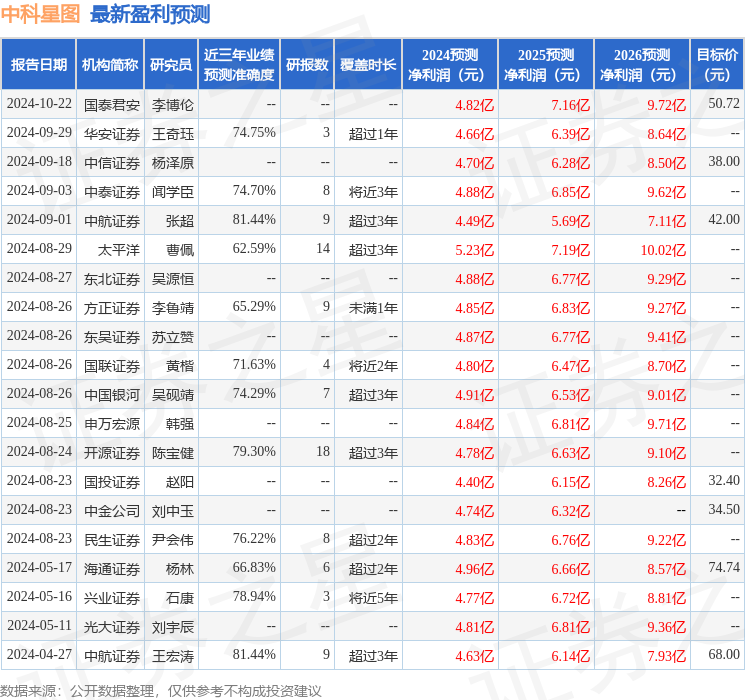
Task: Click the 目标价 column header
Action: point(717,65)
